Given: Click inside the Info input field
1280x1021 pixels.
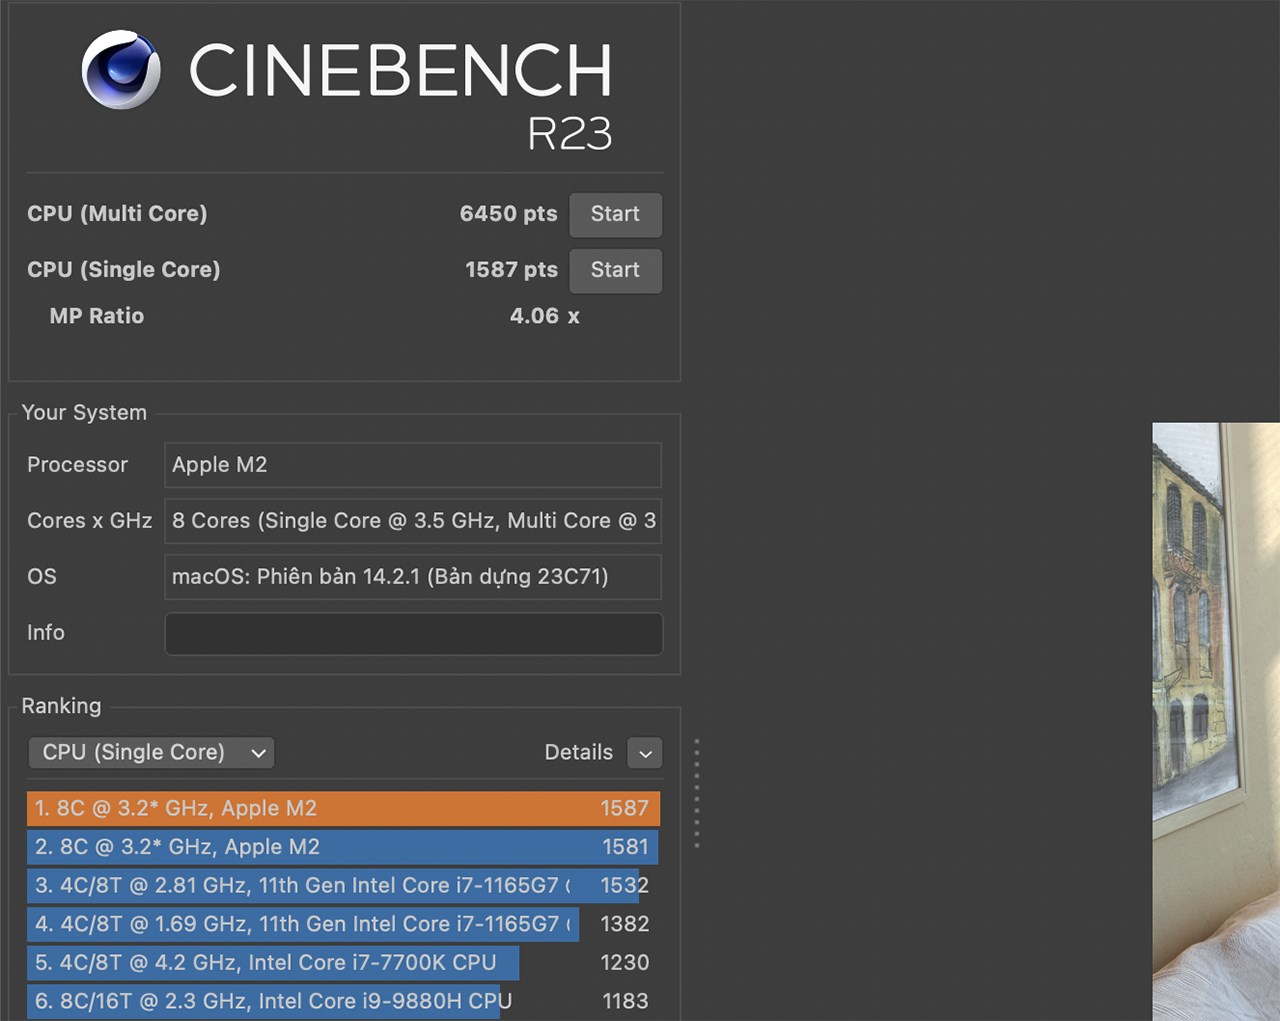Looking at the screenshot, I should [413, 633].
